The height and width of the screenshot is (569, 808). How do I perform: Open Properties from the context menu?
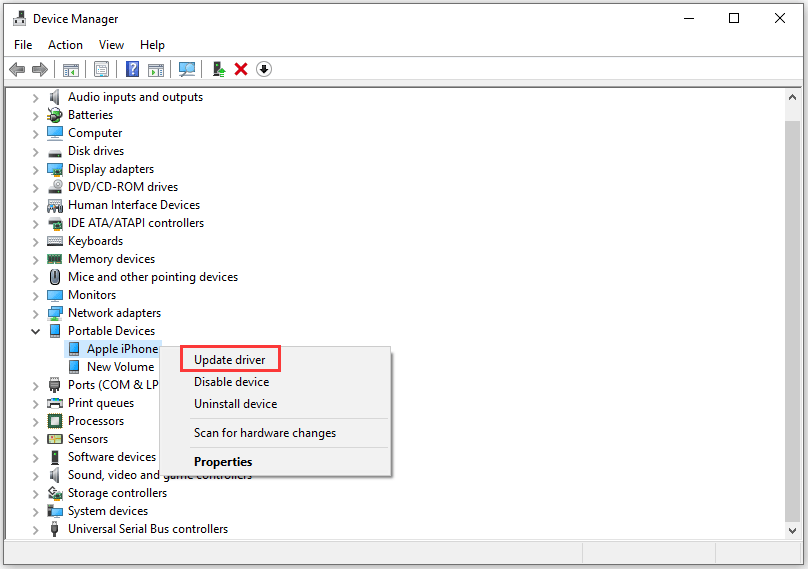[223, 462]
